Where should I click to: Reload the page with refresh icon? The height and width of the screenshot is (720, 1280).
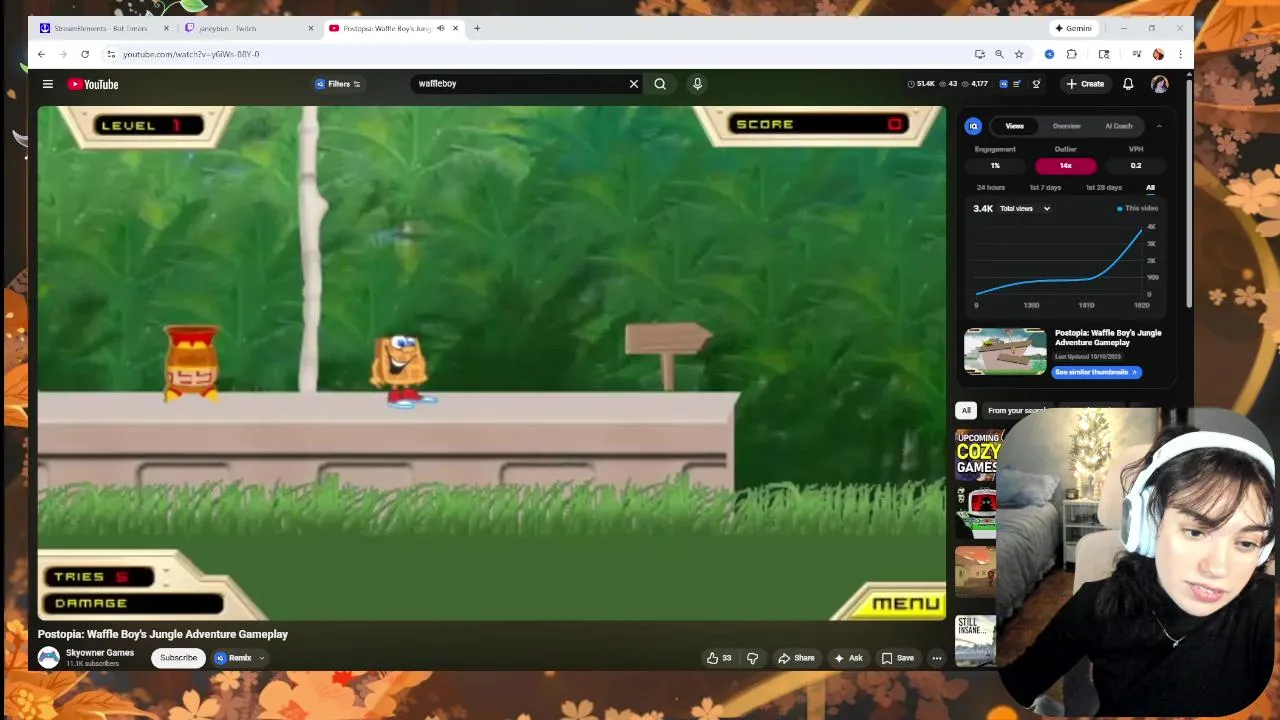85,54
